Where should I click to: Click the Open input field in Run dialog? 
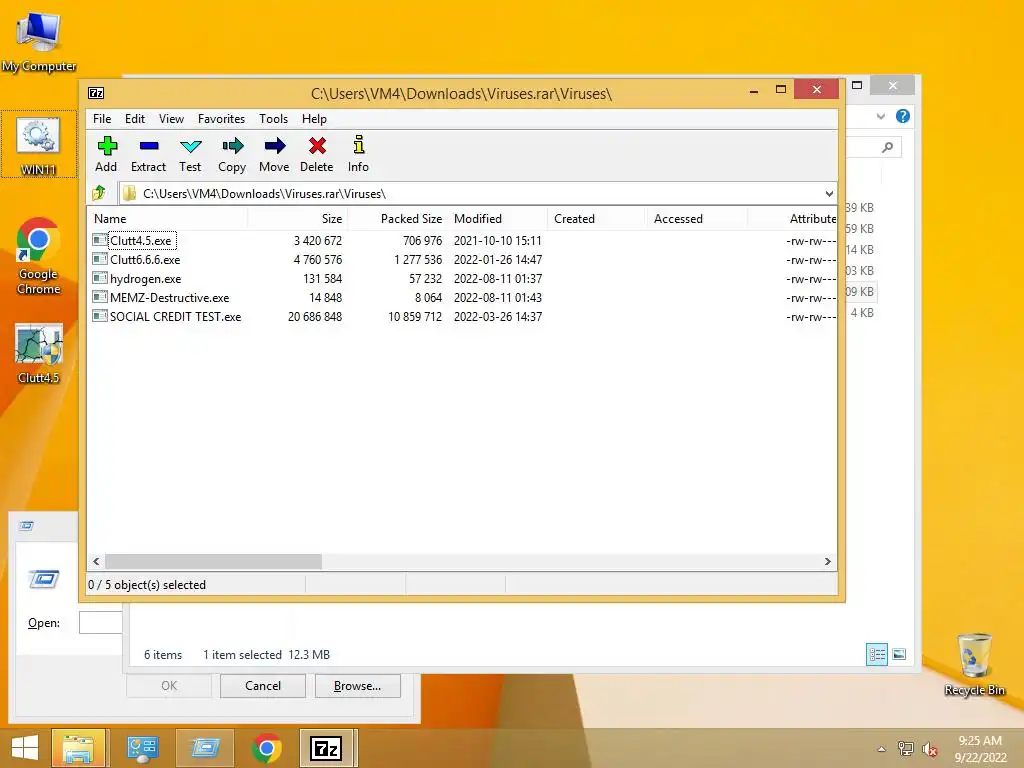pyautogui.click(x=101, y=622)
